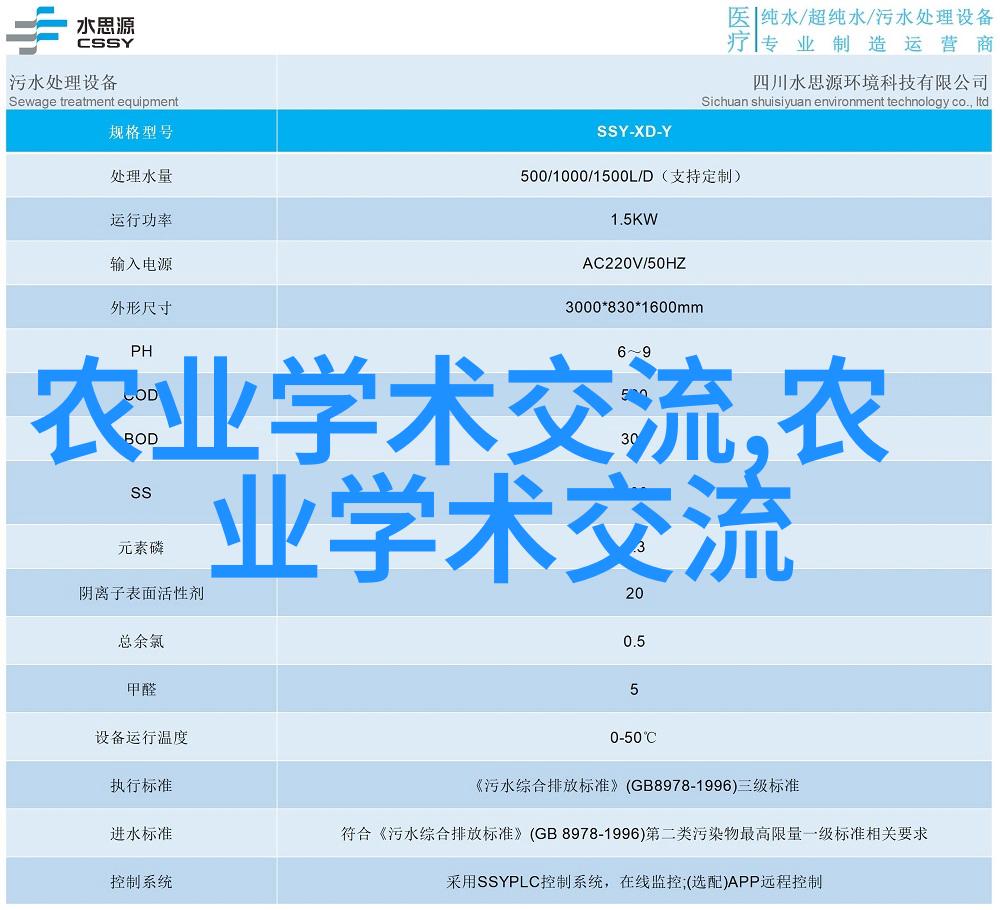Image resolution: width=1000 pixels, height=910 pixels.
Task: Click the value 5 in the 甲醛 row
Action: point(634,689)
